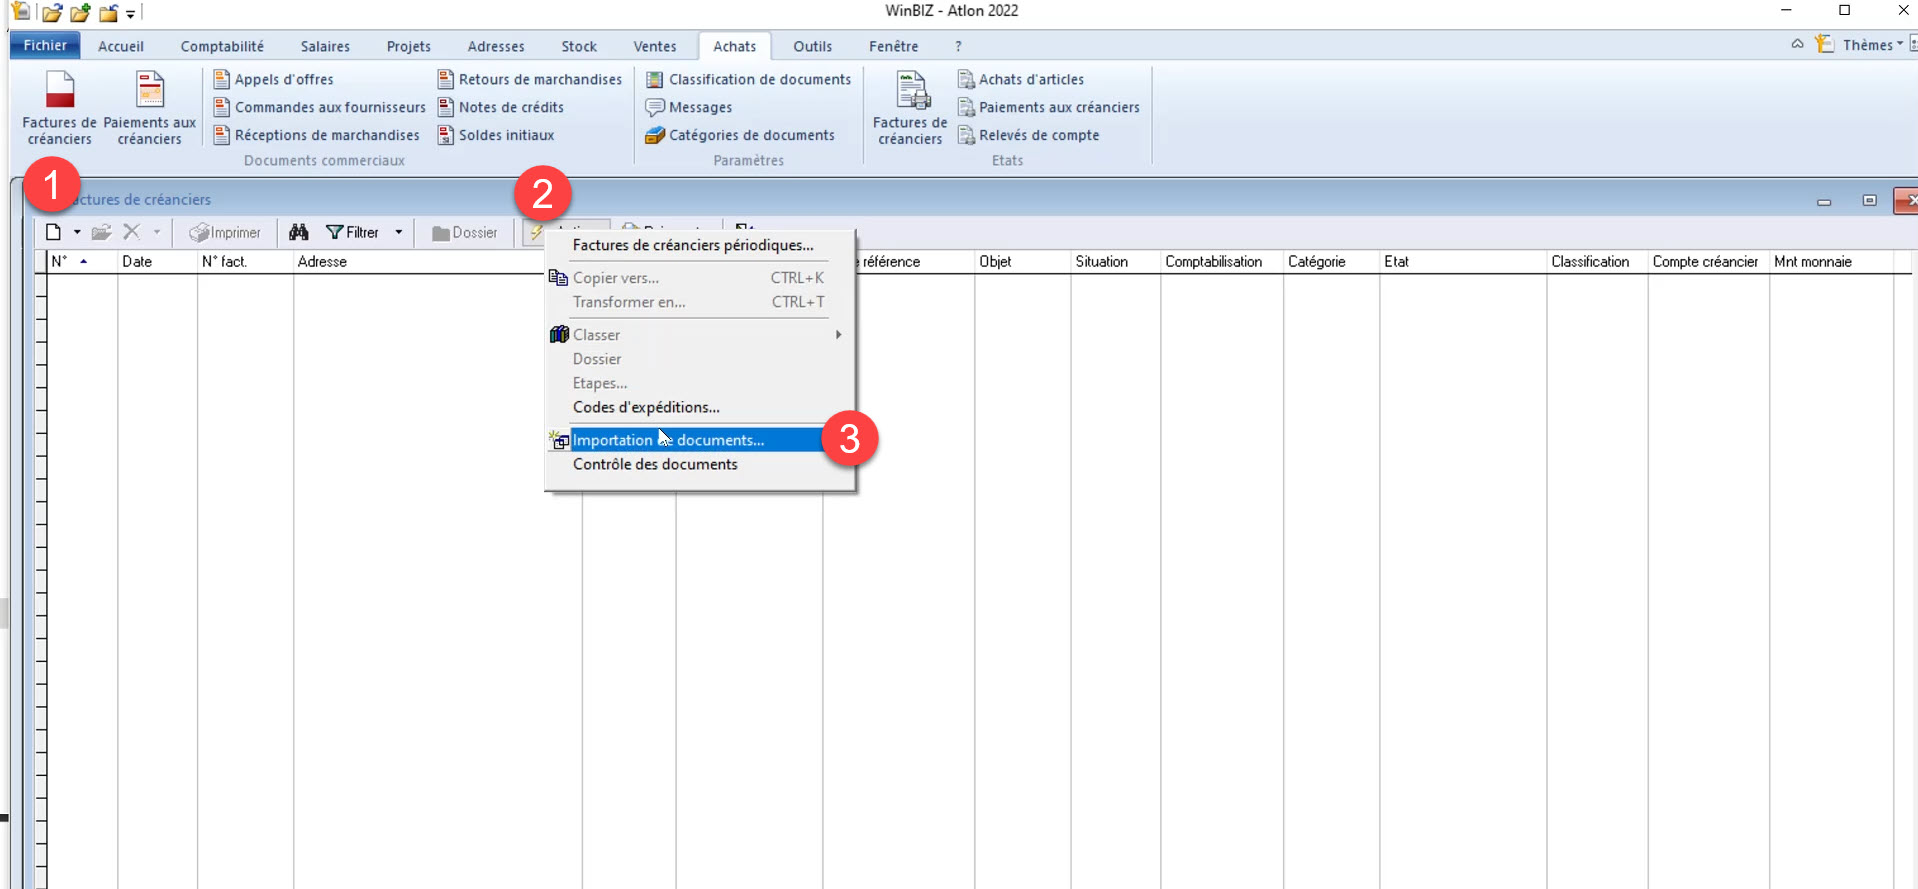The image size is (1918, 889).
Task: Open the ? help tab
Action: 958,46
